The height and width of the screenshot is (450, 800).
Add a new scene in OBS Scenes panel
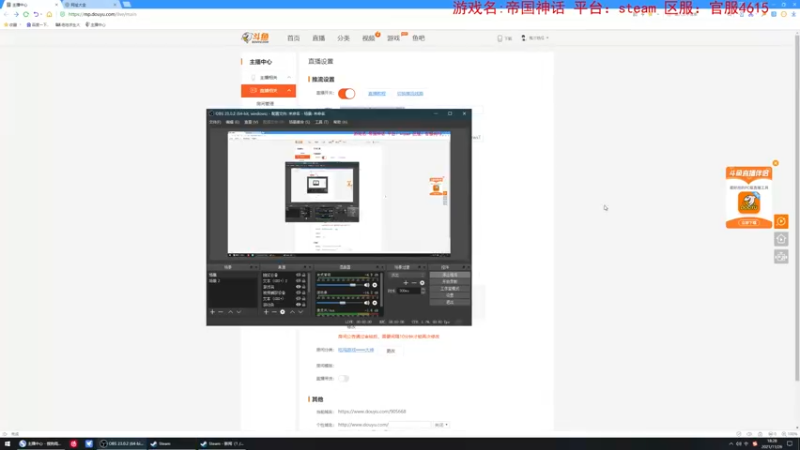pos(212,312)
